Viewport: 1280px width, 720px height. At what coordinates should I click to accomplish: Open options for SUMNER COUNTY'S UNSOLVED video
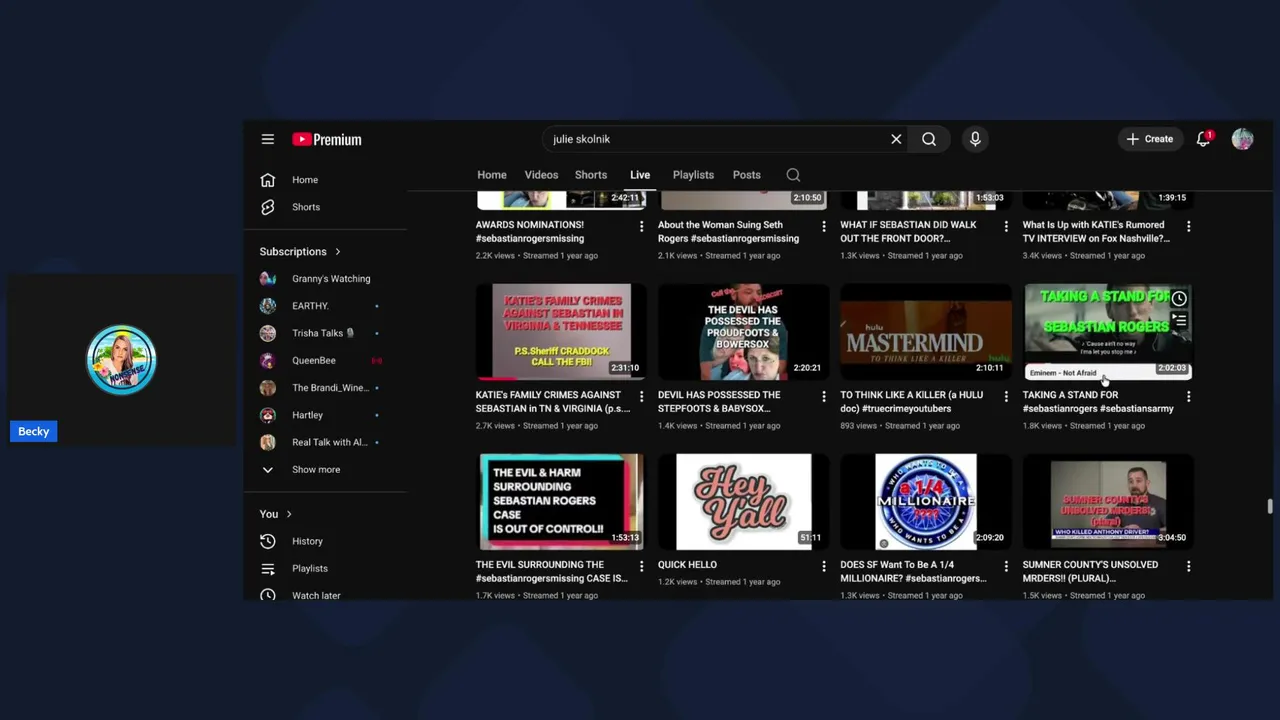(1188, 566)
